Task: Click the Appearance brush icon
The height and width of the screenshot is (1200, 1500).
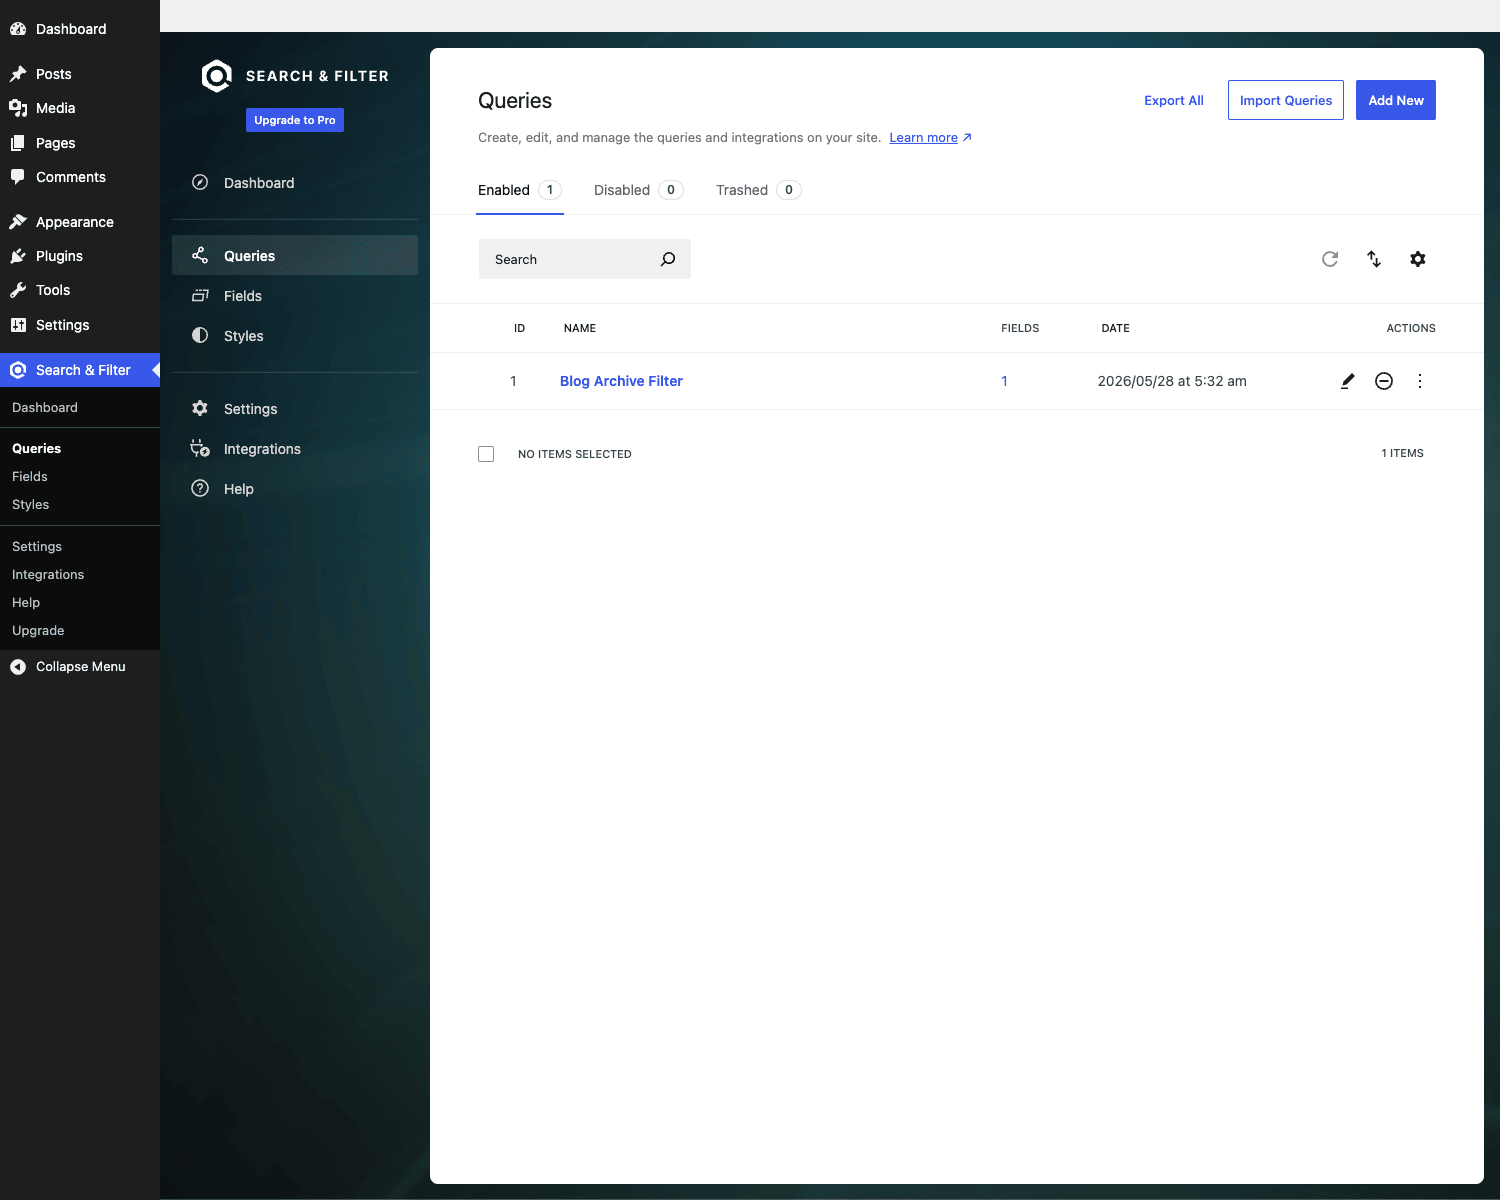Action: click(18, 222)
